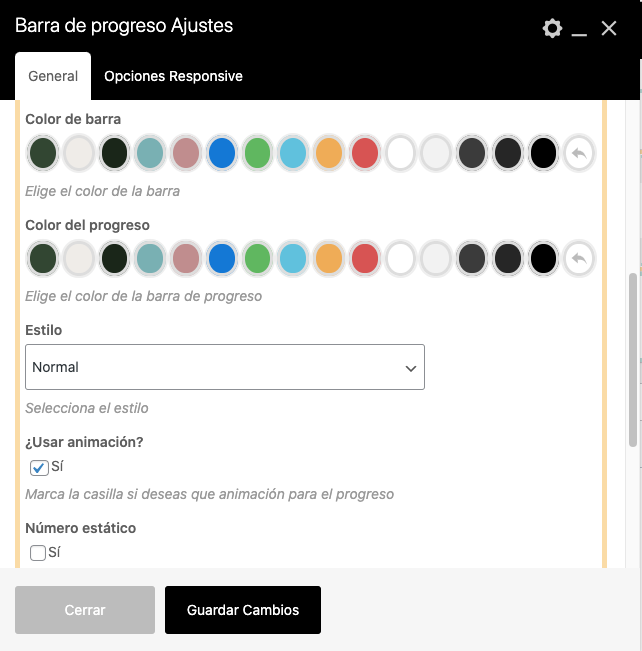Click the Cerrar button
This screenshot has width=642, height=651.
point(85,610)
